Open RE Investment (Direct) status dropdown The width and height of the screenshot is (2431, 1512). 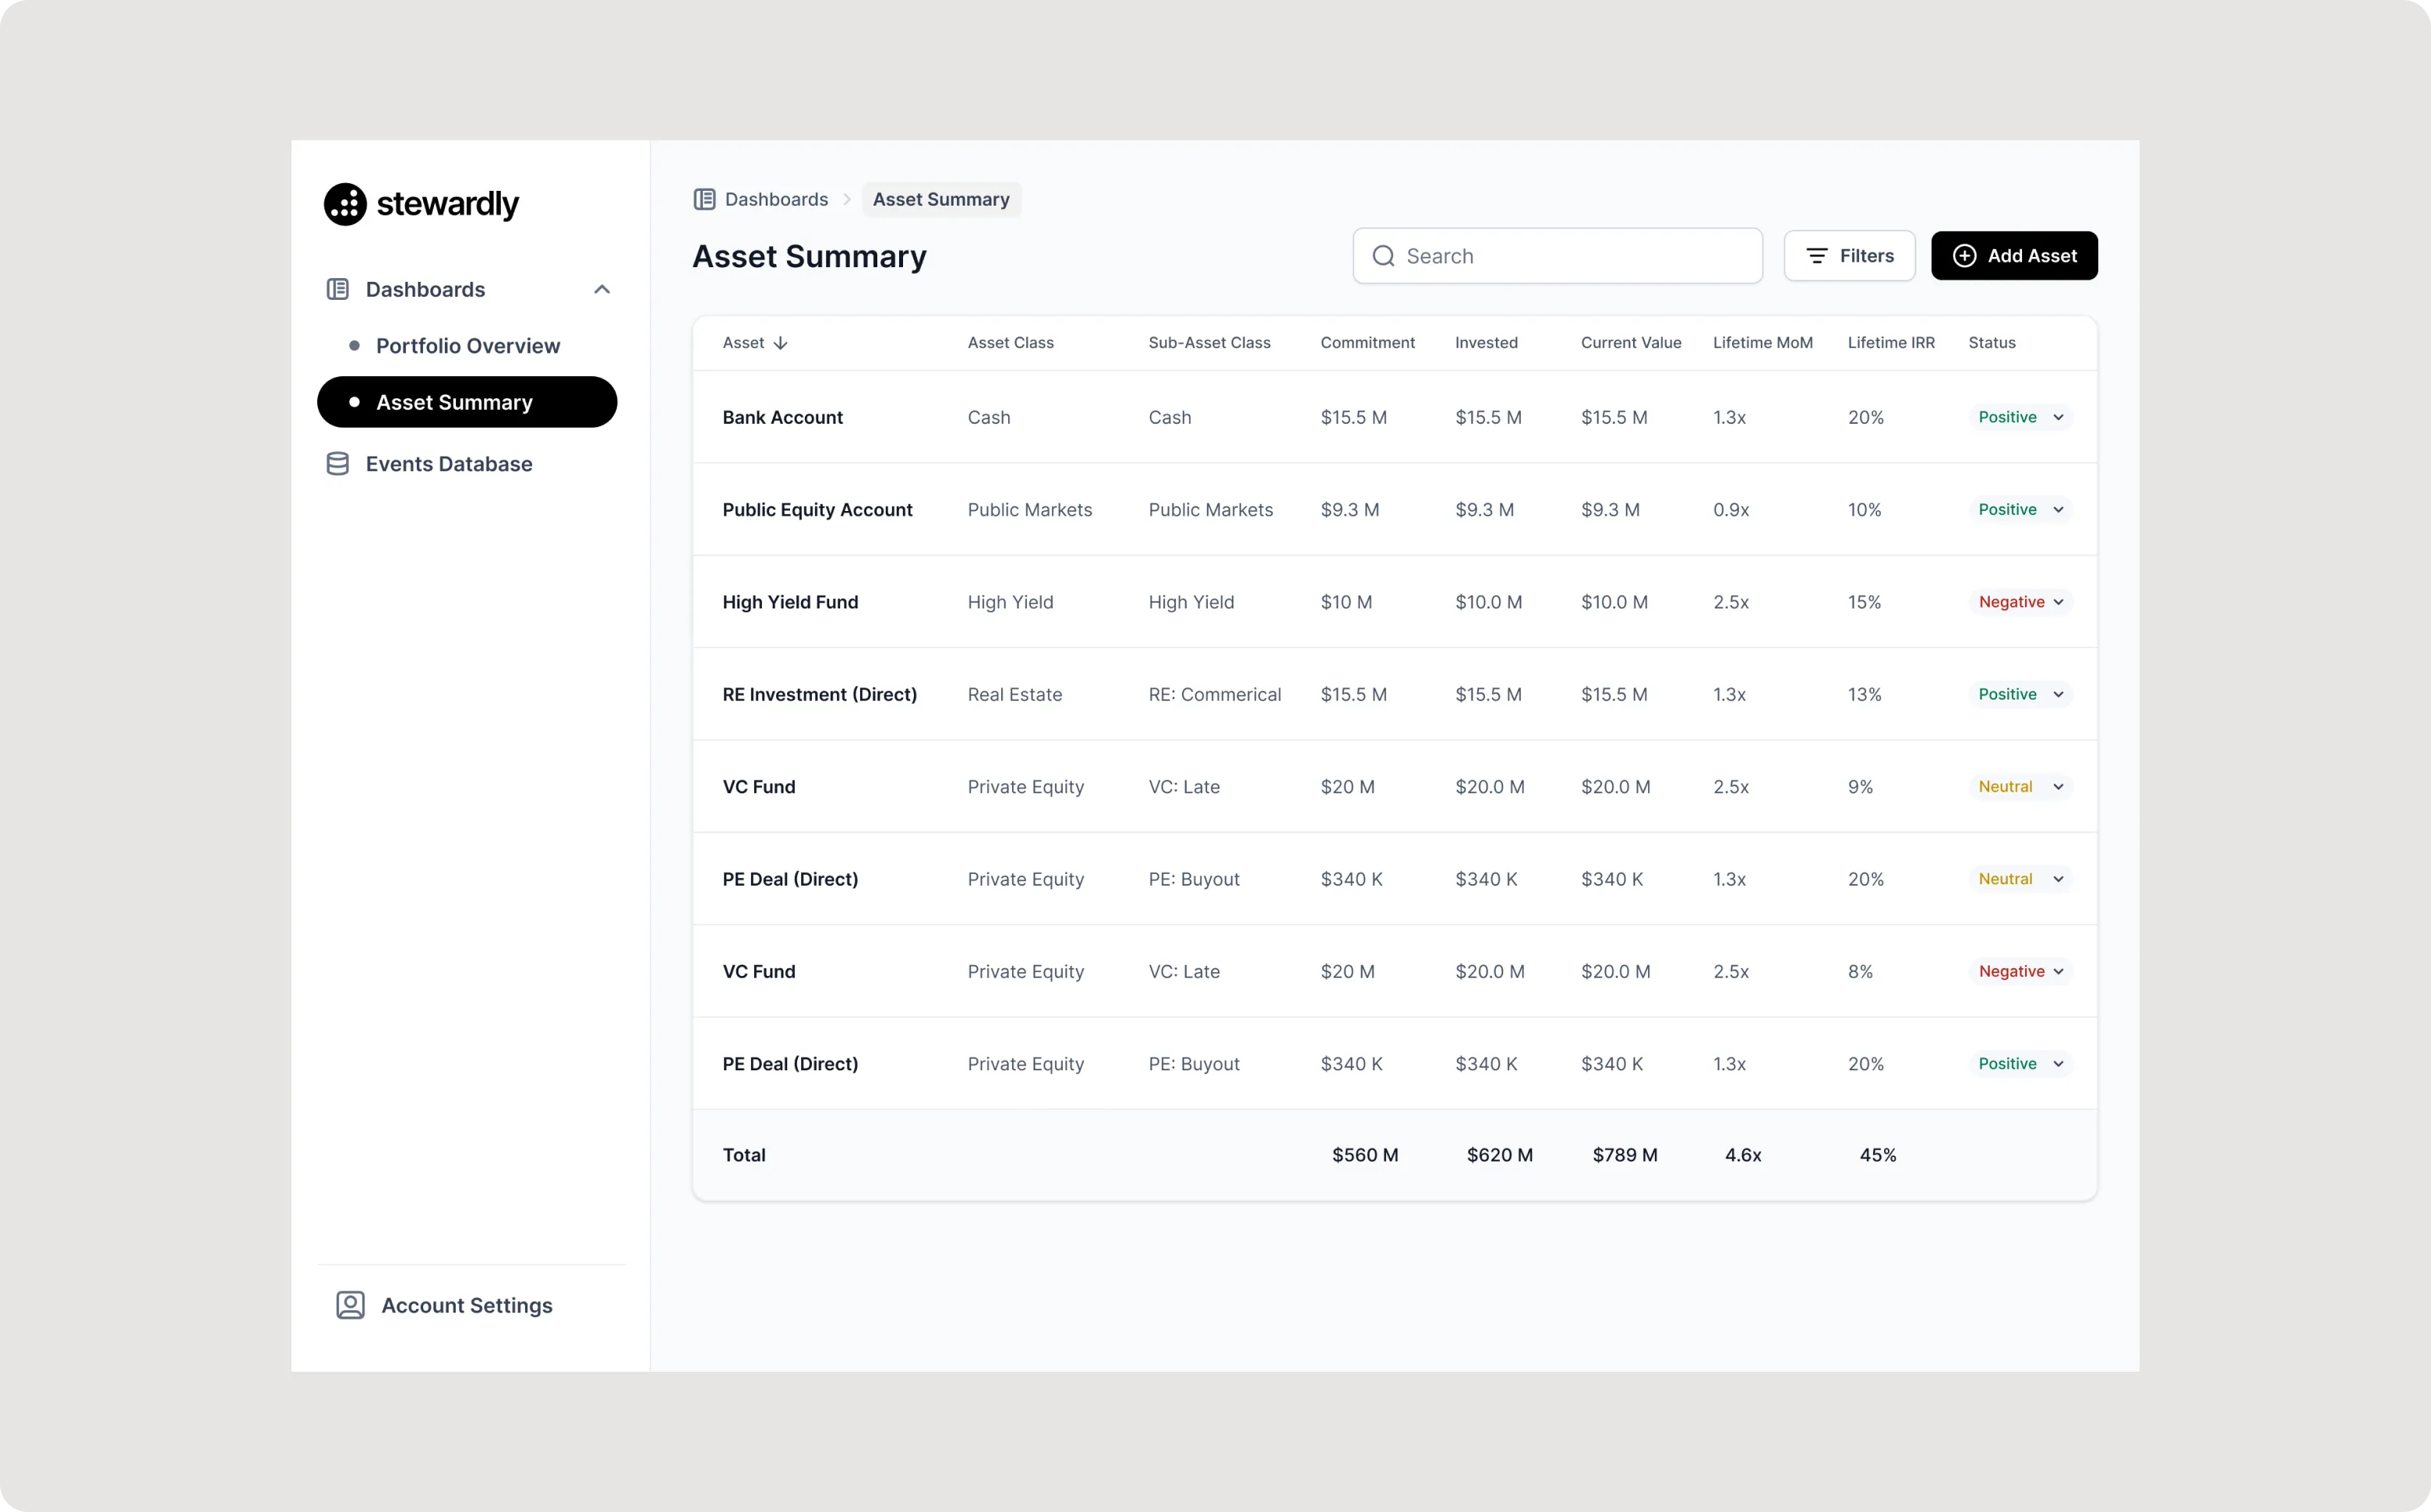pyautogui.click(x=2058, y=694)
